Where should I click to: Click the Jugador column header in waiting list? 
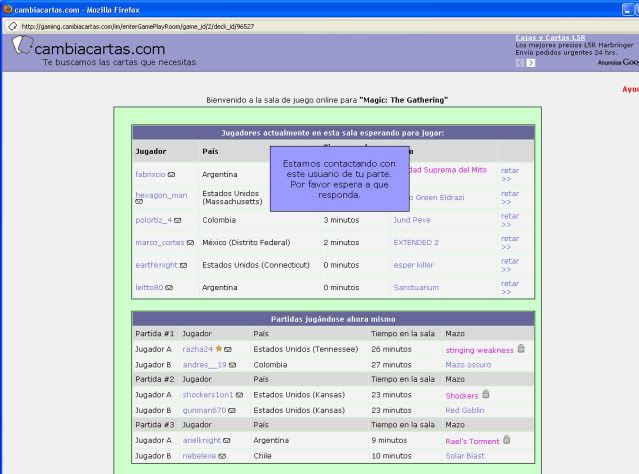(151, 151)
